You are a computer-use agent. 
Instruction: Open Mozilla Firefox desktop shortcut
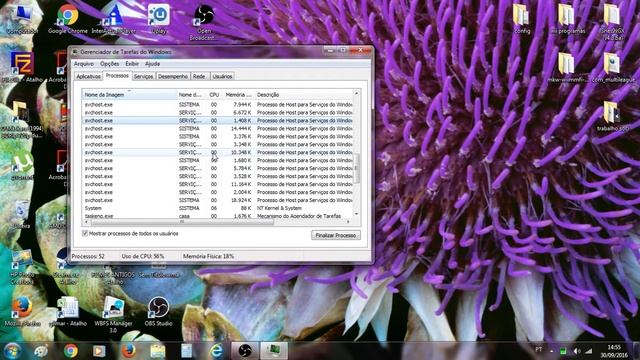click(22, 312)
